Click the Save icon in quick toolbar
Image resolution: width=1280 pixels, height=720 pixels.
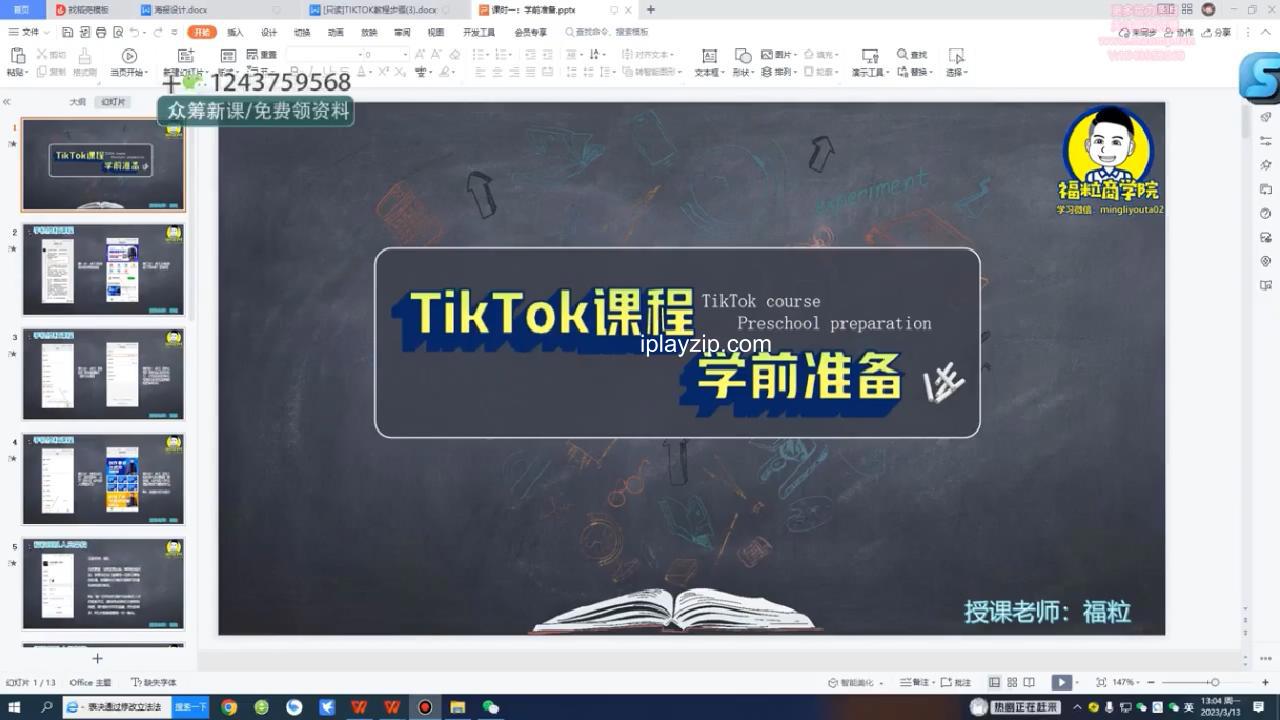coord(68,32)
